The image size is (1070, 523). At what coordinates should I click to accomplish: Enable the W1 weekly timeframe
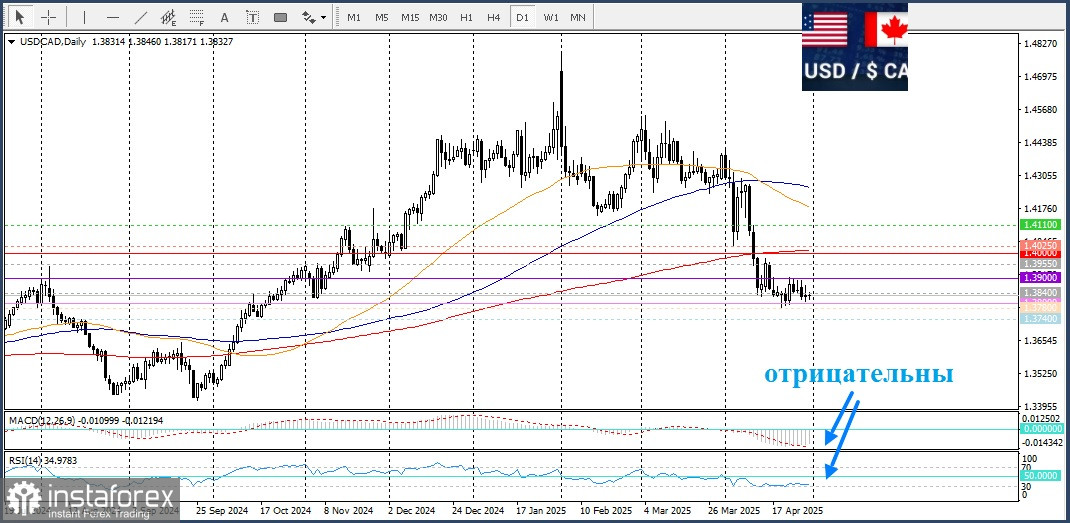point(551,17)
